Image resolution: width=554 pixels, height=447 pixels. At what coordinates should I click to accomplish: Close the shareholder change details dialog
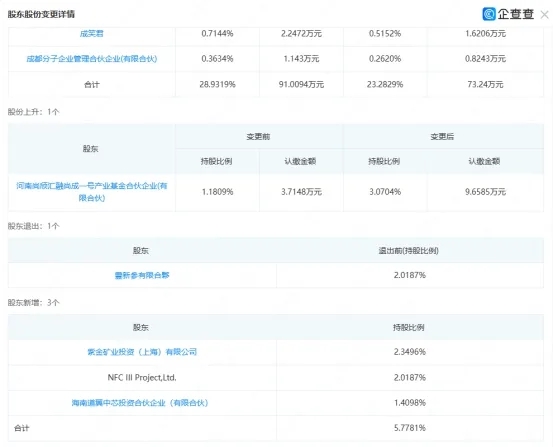pyautogui.click(x=544, y=14)
